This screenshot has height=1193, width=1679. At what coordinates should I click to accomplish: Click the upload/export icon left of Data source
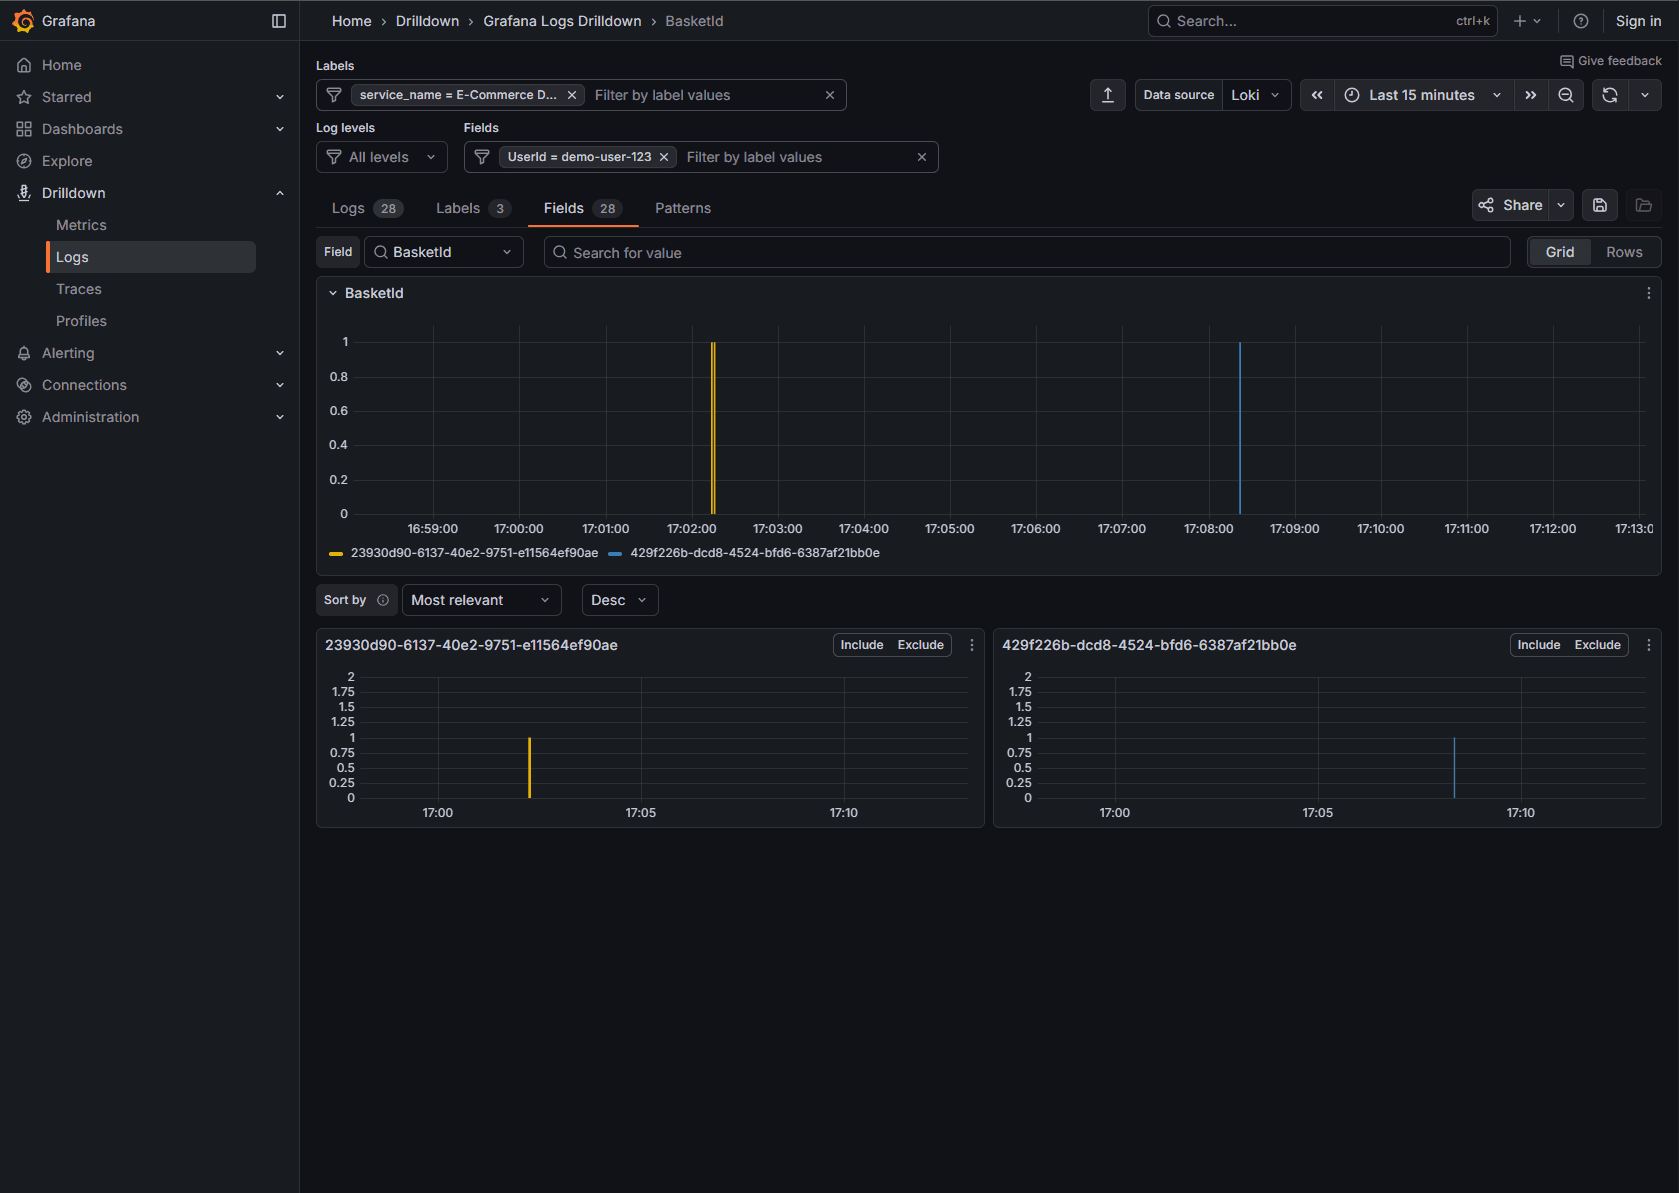pos(1107,94)
